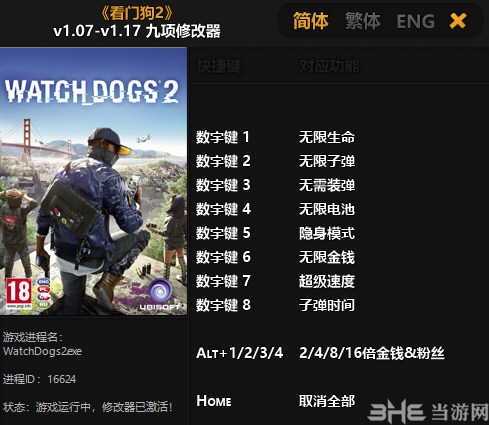Switch language to ENG
The height and width of the screenshot is (425, 489).
415,21
